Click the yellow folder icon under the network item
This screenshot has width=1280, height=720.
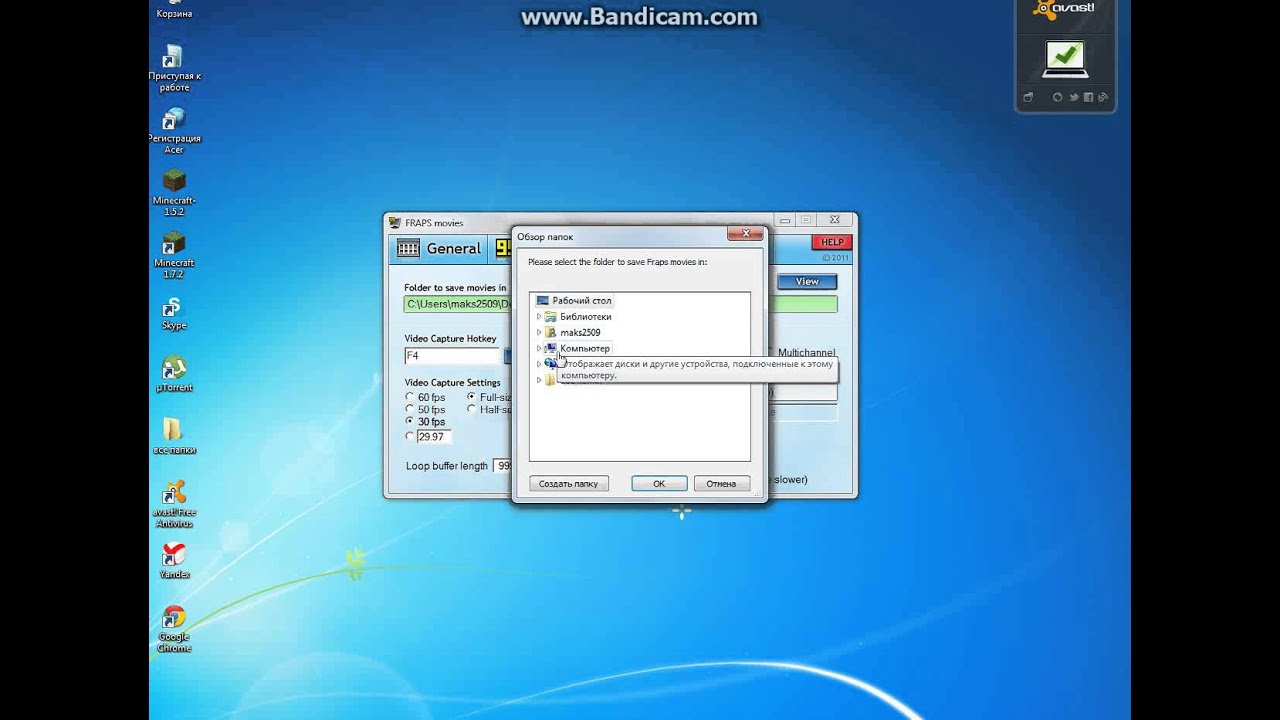tap(551, 380)
